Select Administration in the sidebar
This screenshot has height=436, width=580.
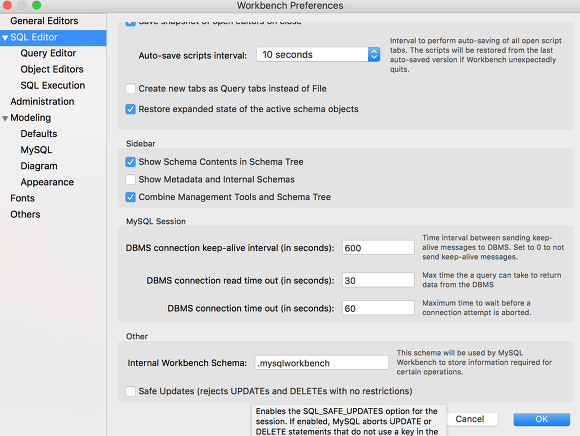(42, 101)
